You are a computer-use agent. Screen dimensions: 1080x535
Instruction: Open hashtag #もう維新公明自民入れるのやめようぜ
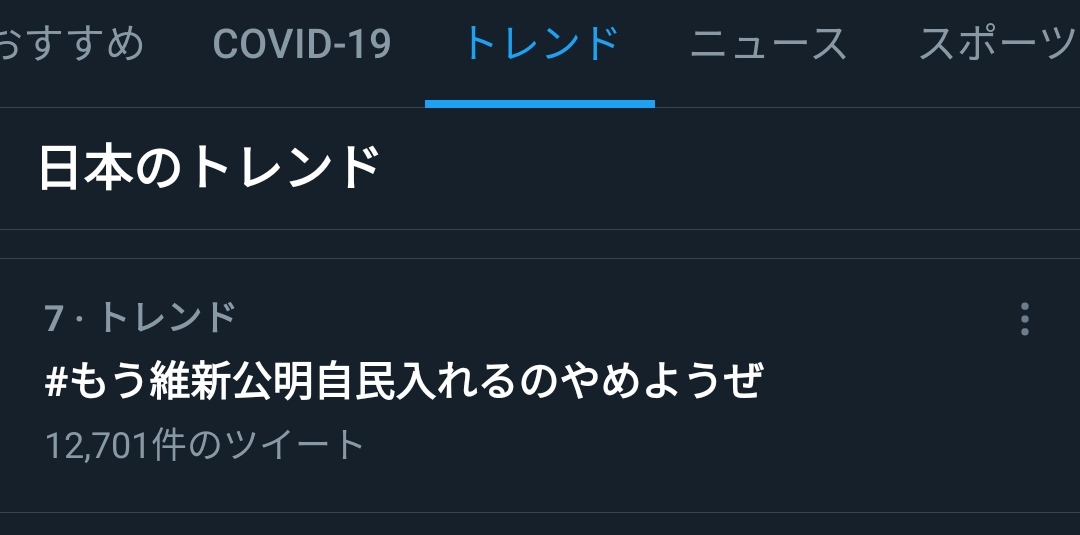click(404, 381)
